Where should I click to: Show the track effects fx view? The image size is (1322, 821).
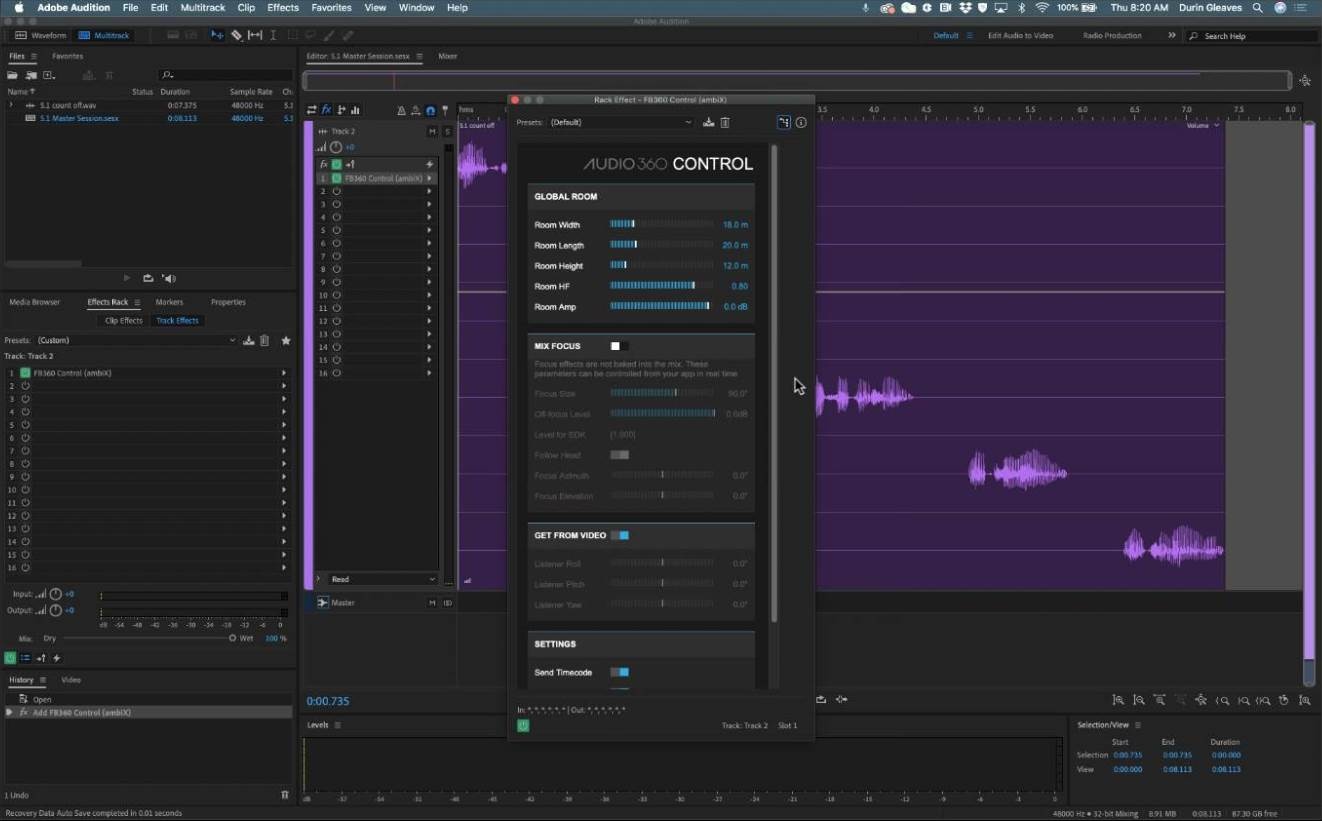click(x=326, y=110)
